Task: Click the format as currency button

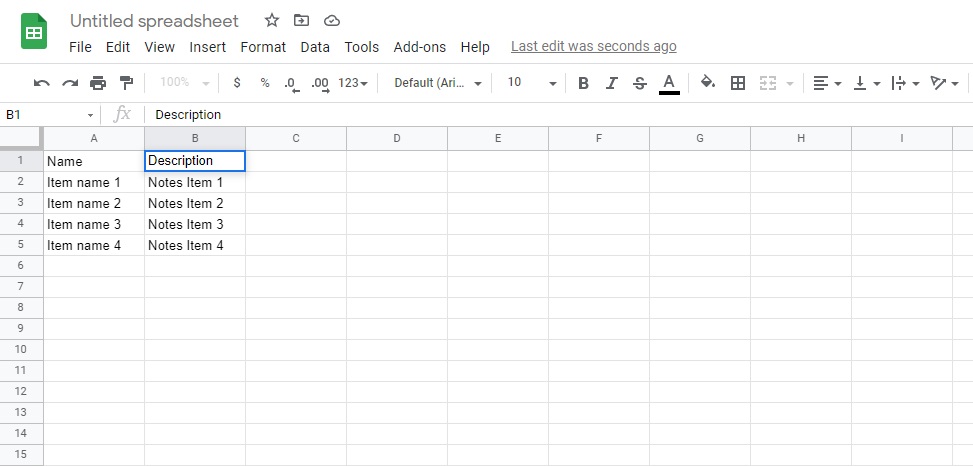Action: coord(236,83)
